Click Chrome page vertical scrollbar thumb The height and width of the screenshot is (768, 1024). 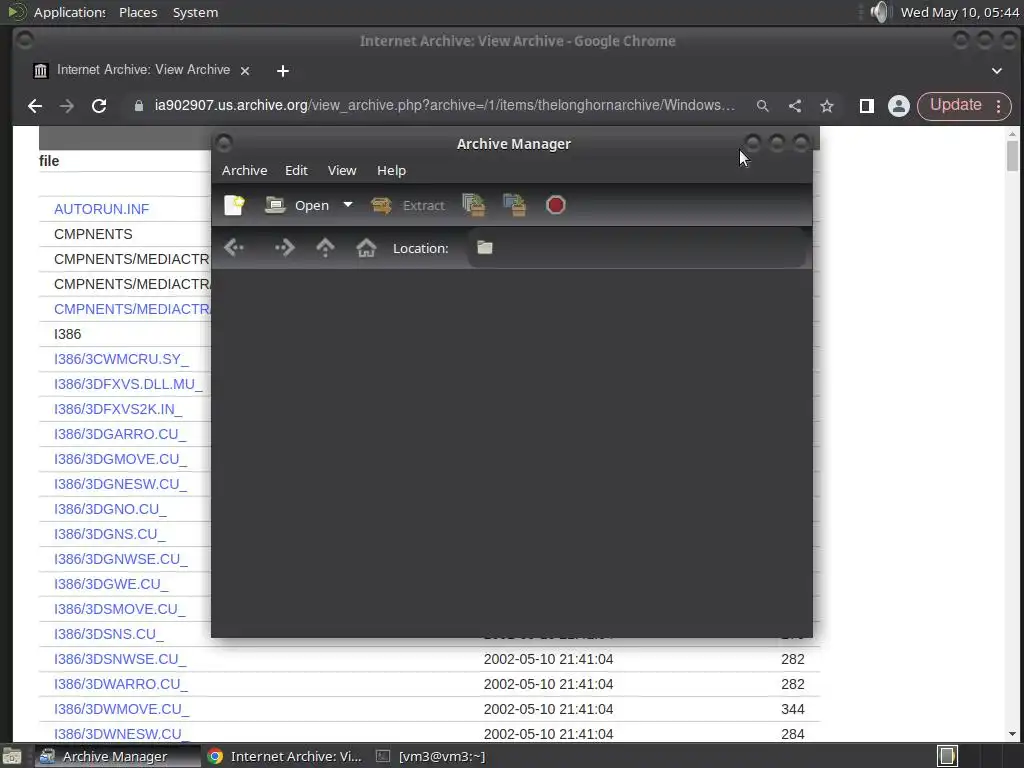[1012, 155]
